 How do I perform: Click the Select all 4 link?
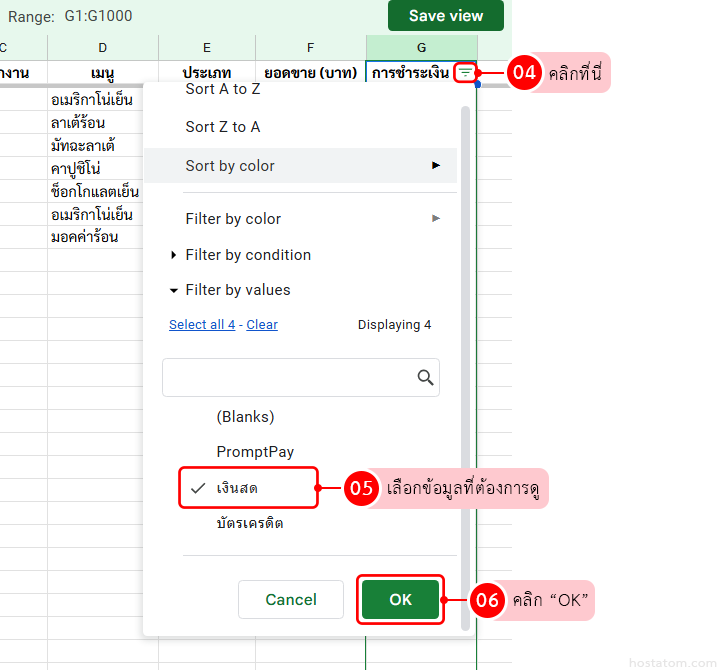202,325
